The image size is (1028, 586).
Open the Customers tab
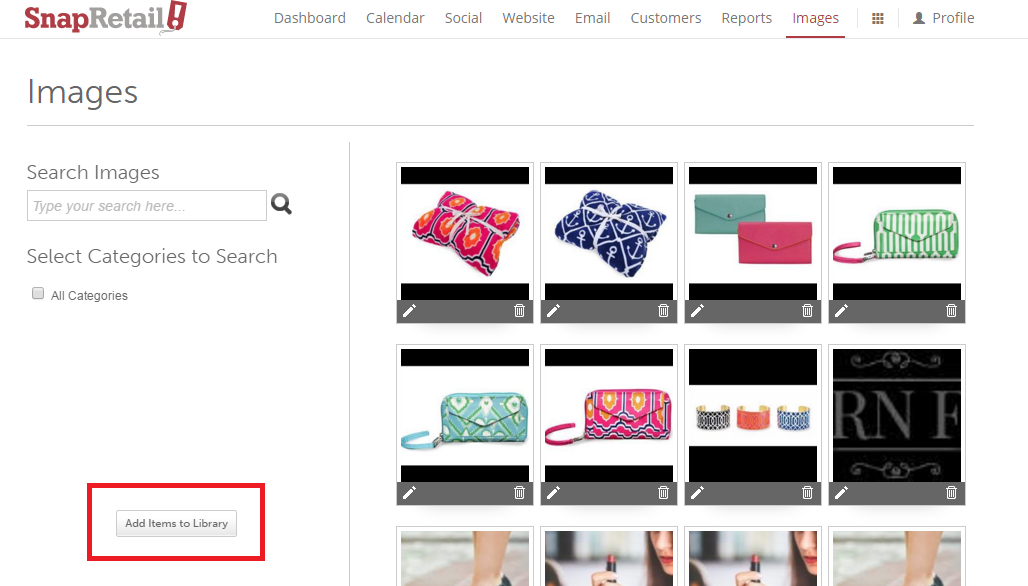click(x=665, y=18)
